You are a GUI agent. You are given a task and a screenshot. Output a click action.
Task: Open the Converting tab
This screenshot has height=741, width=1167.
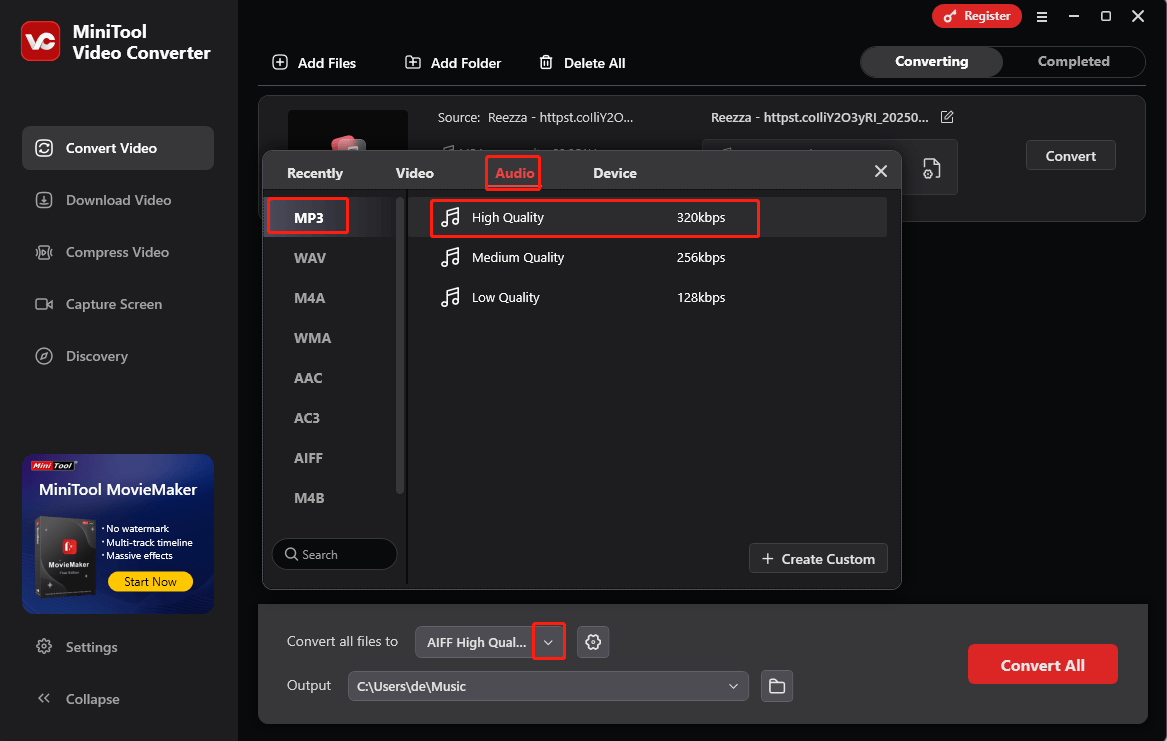pos(932,62)
